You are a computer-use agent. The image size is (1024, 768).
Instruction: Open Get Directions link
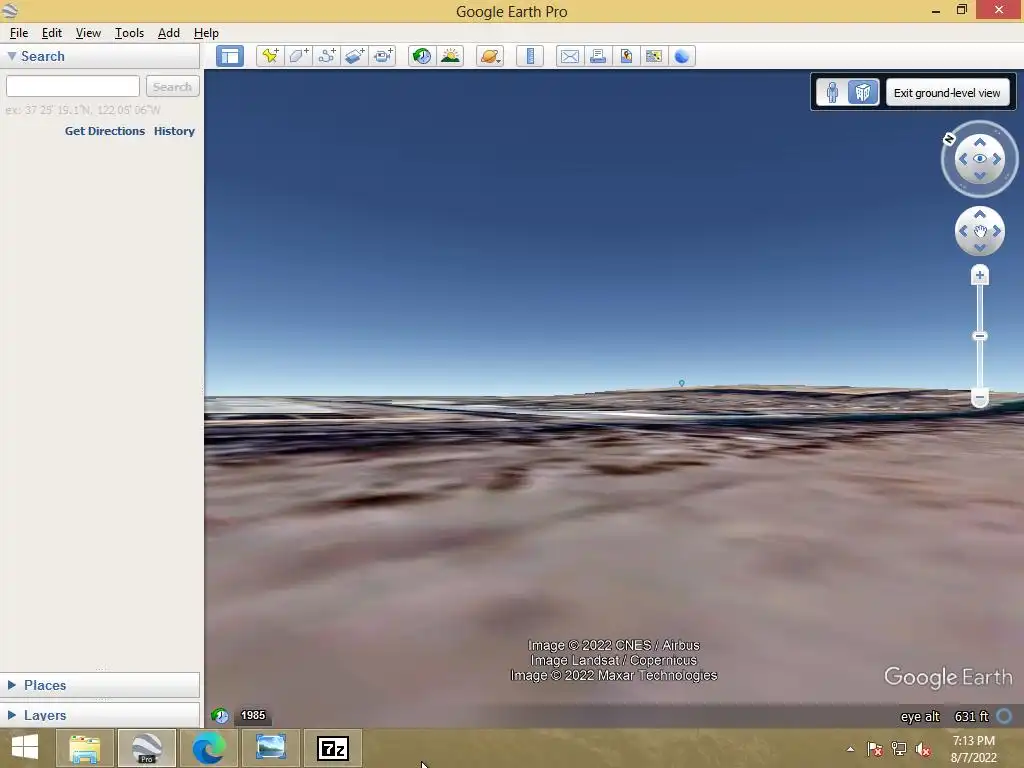pyautogui.click(x=104, y=131)
